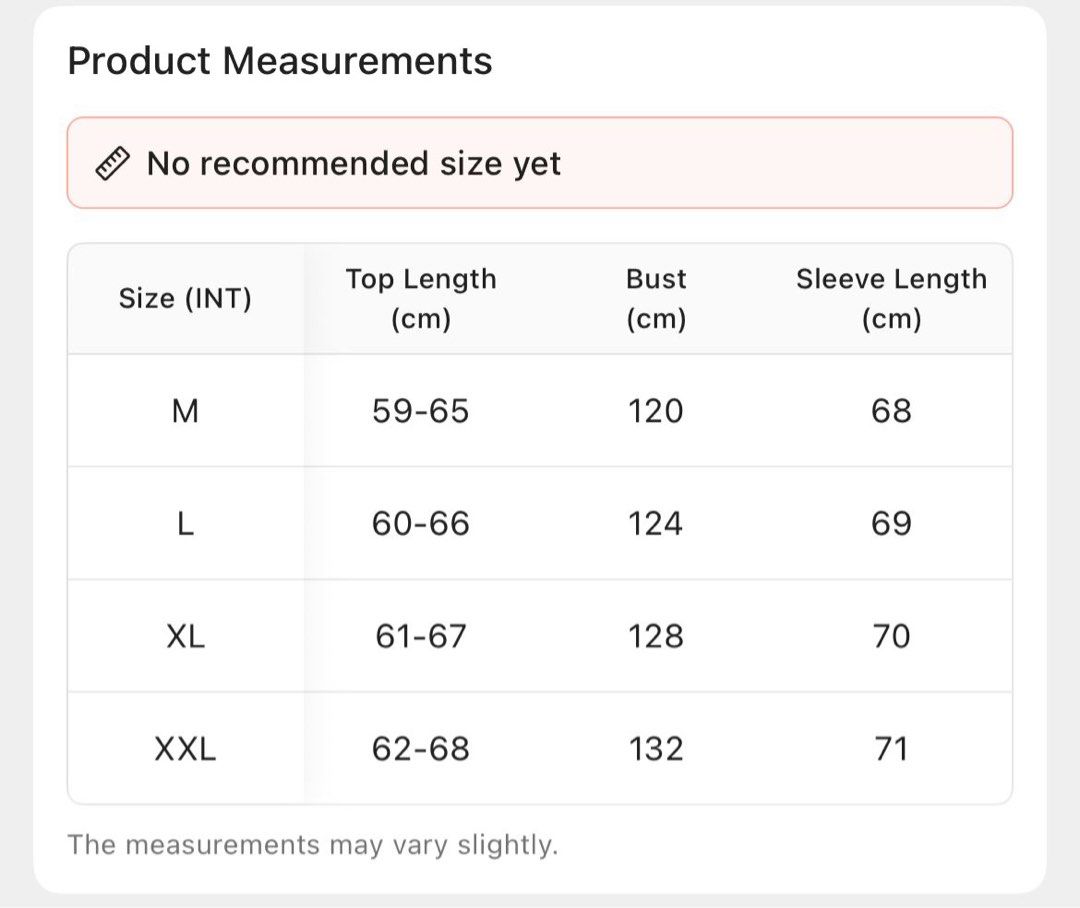Click the sleeve length value 69
The height and width of the screenshot is (908, 1080).
891,524
